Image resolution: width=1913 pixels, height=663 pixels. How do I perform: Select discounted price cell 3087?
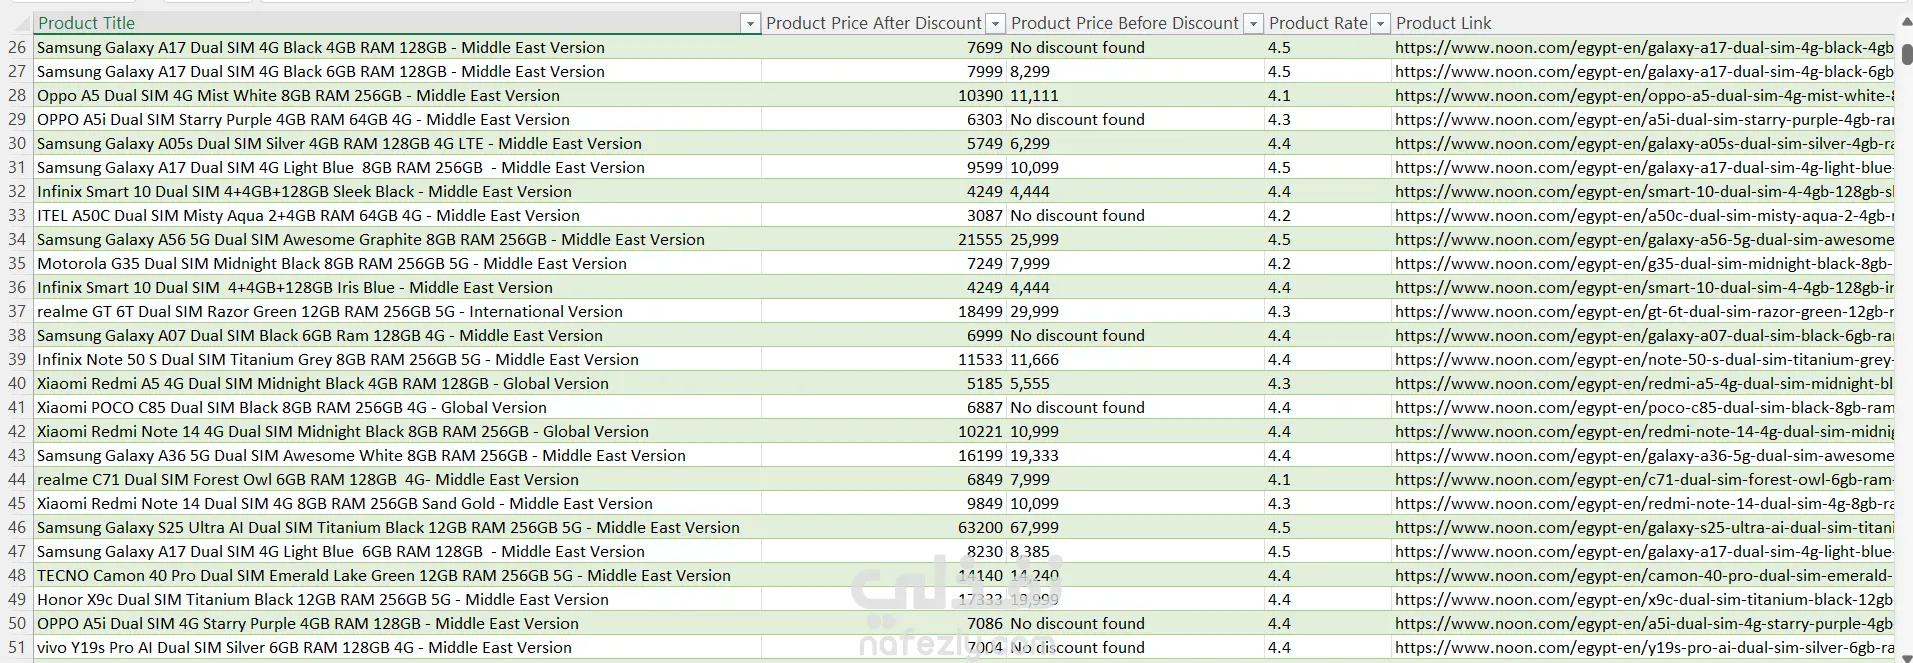point(884,215)
